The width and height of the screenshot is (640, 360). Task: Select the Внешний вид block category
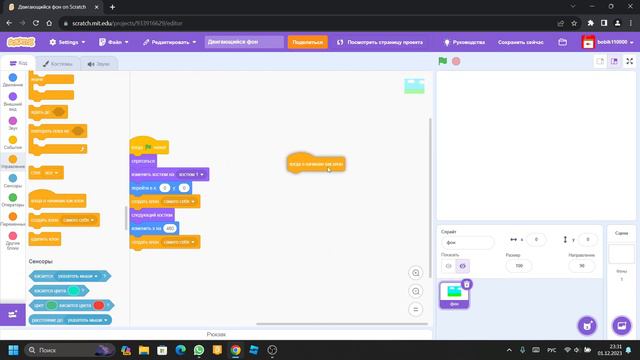(x=13, y=101)
